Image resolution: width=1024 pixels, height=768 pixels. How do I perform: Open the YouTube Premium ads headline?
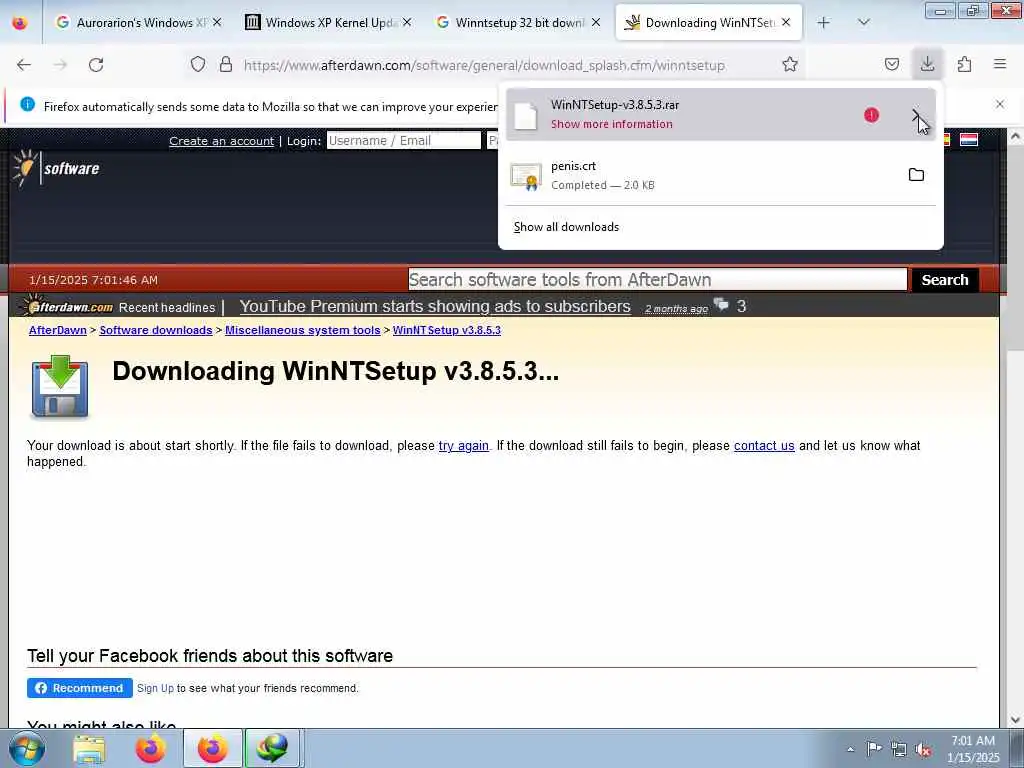435,306
